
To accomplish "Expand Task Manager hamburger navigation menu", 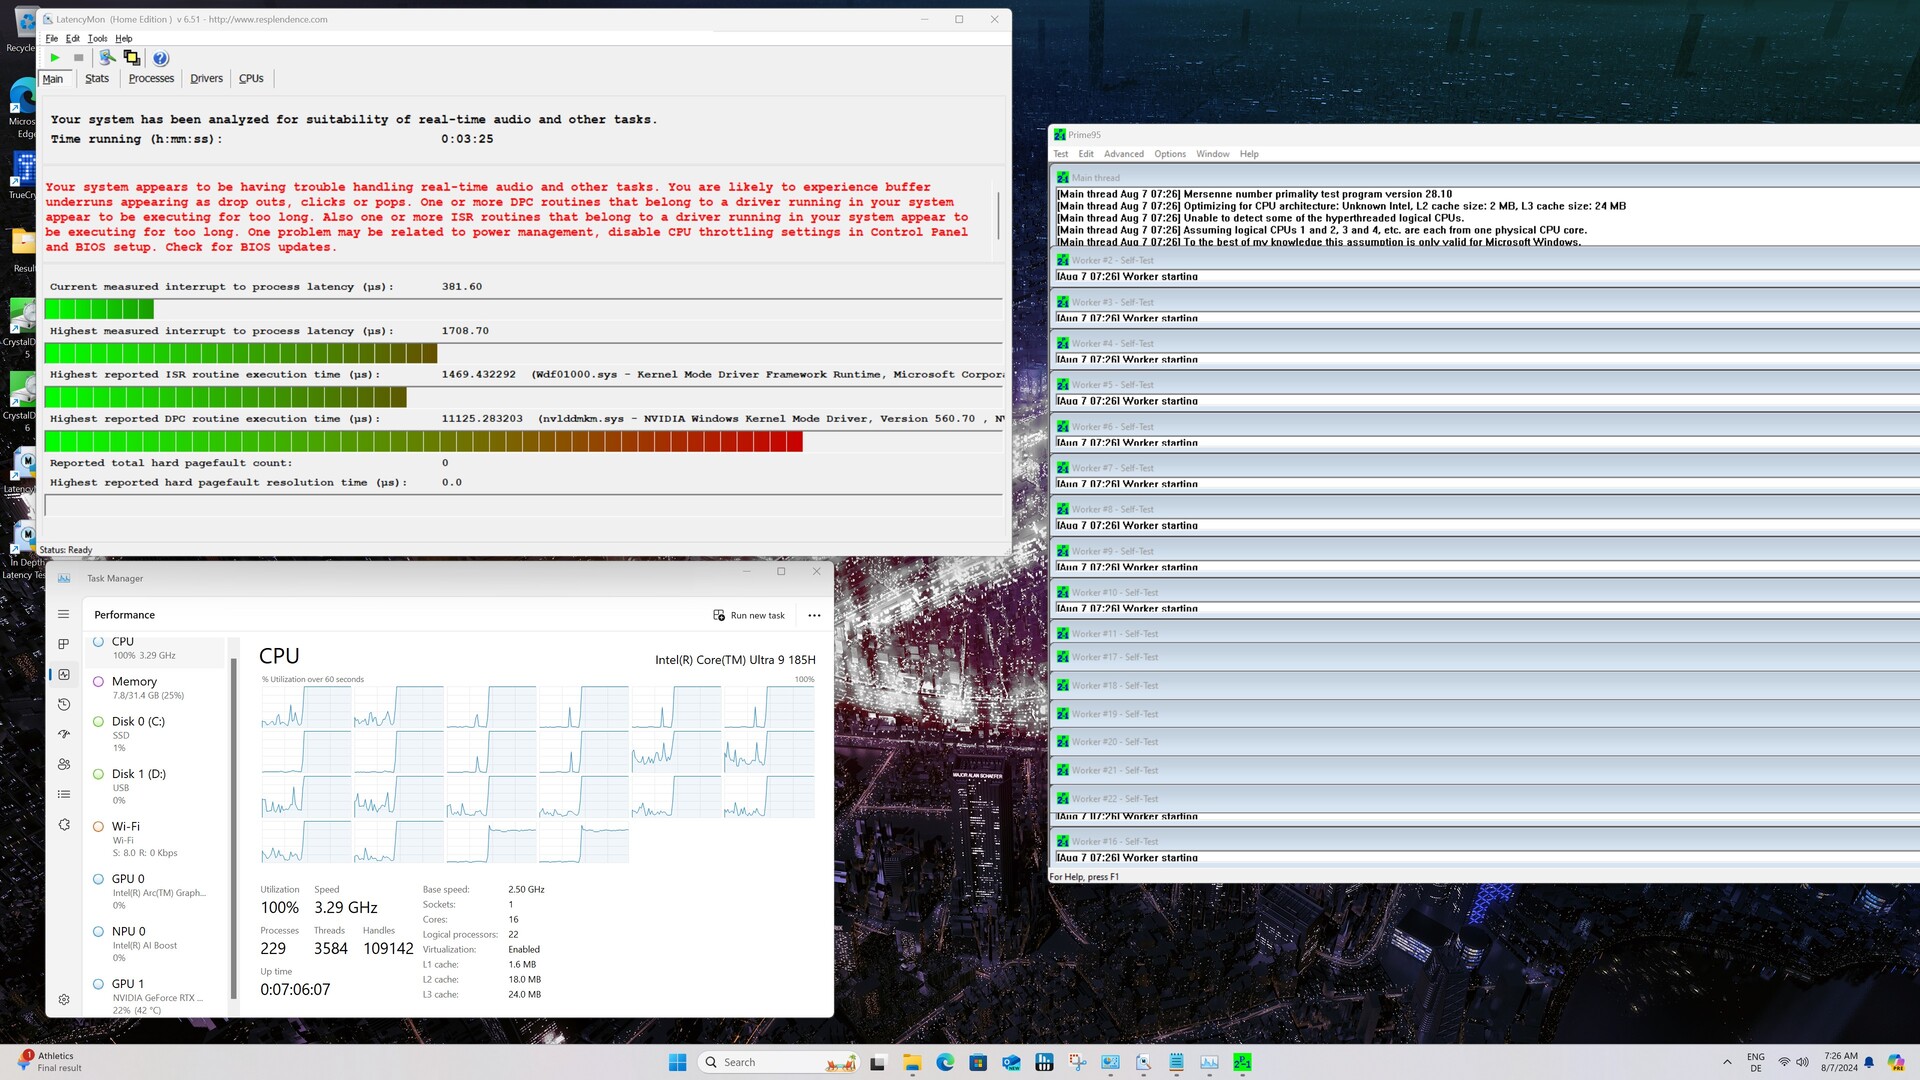I will tap(64, 614).
